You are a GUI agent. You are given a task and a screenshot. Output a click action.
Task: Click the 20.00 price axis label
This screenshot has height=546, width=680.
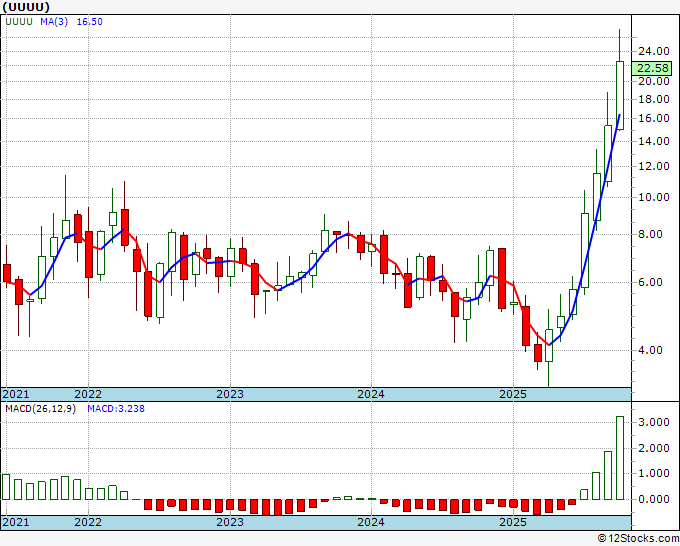point(654,81)
